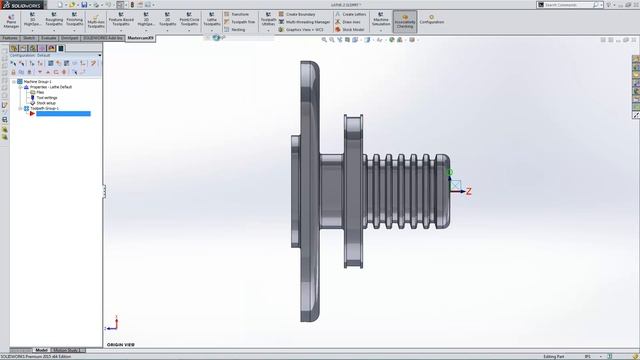The height and width of the screenshot is (360, 640).
Task: Click the Nesting command
Action: point(235,29)
